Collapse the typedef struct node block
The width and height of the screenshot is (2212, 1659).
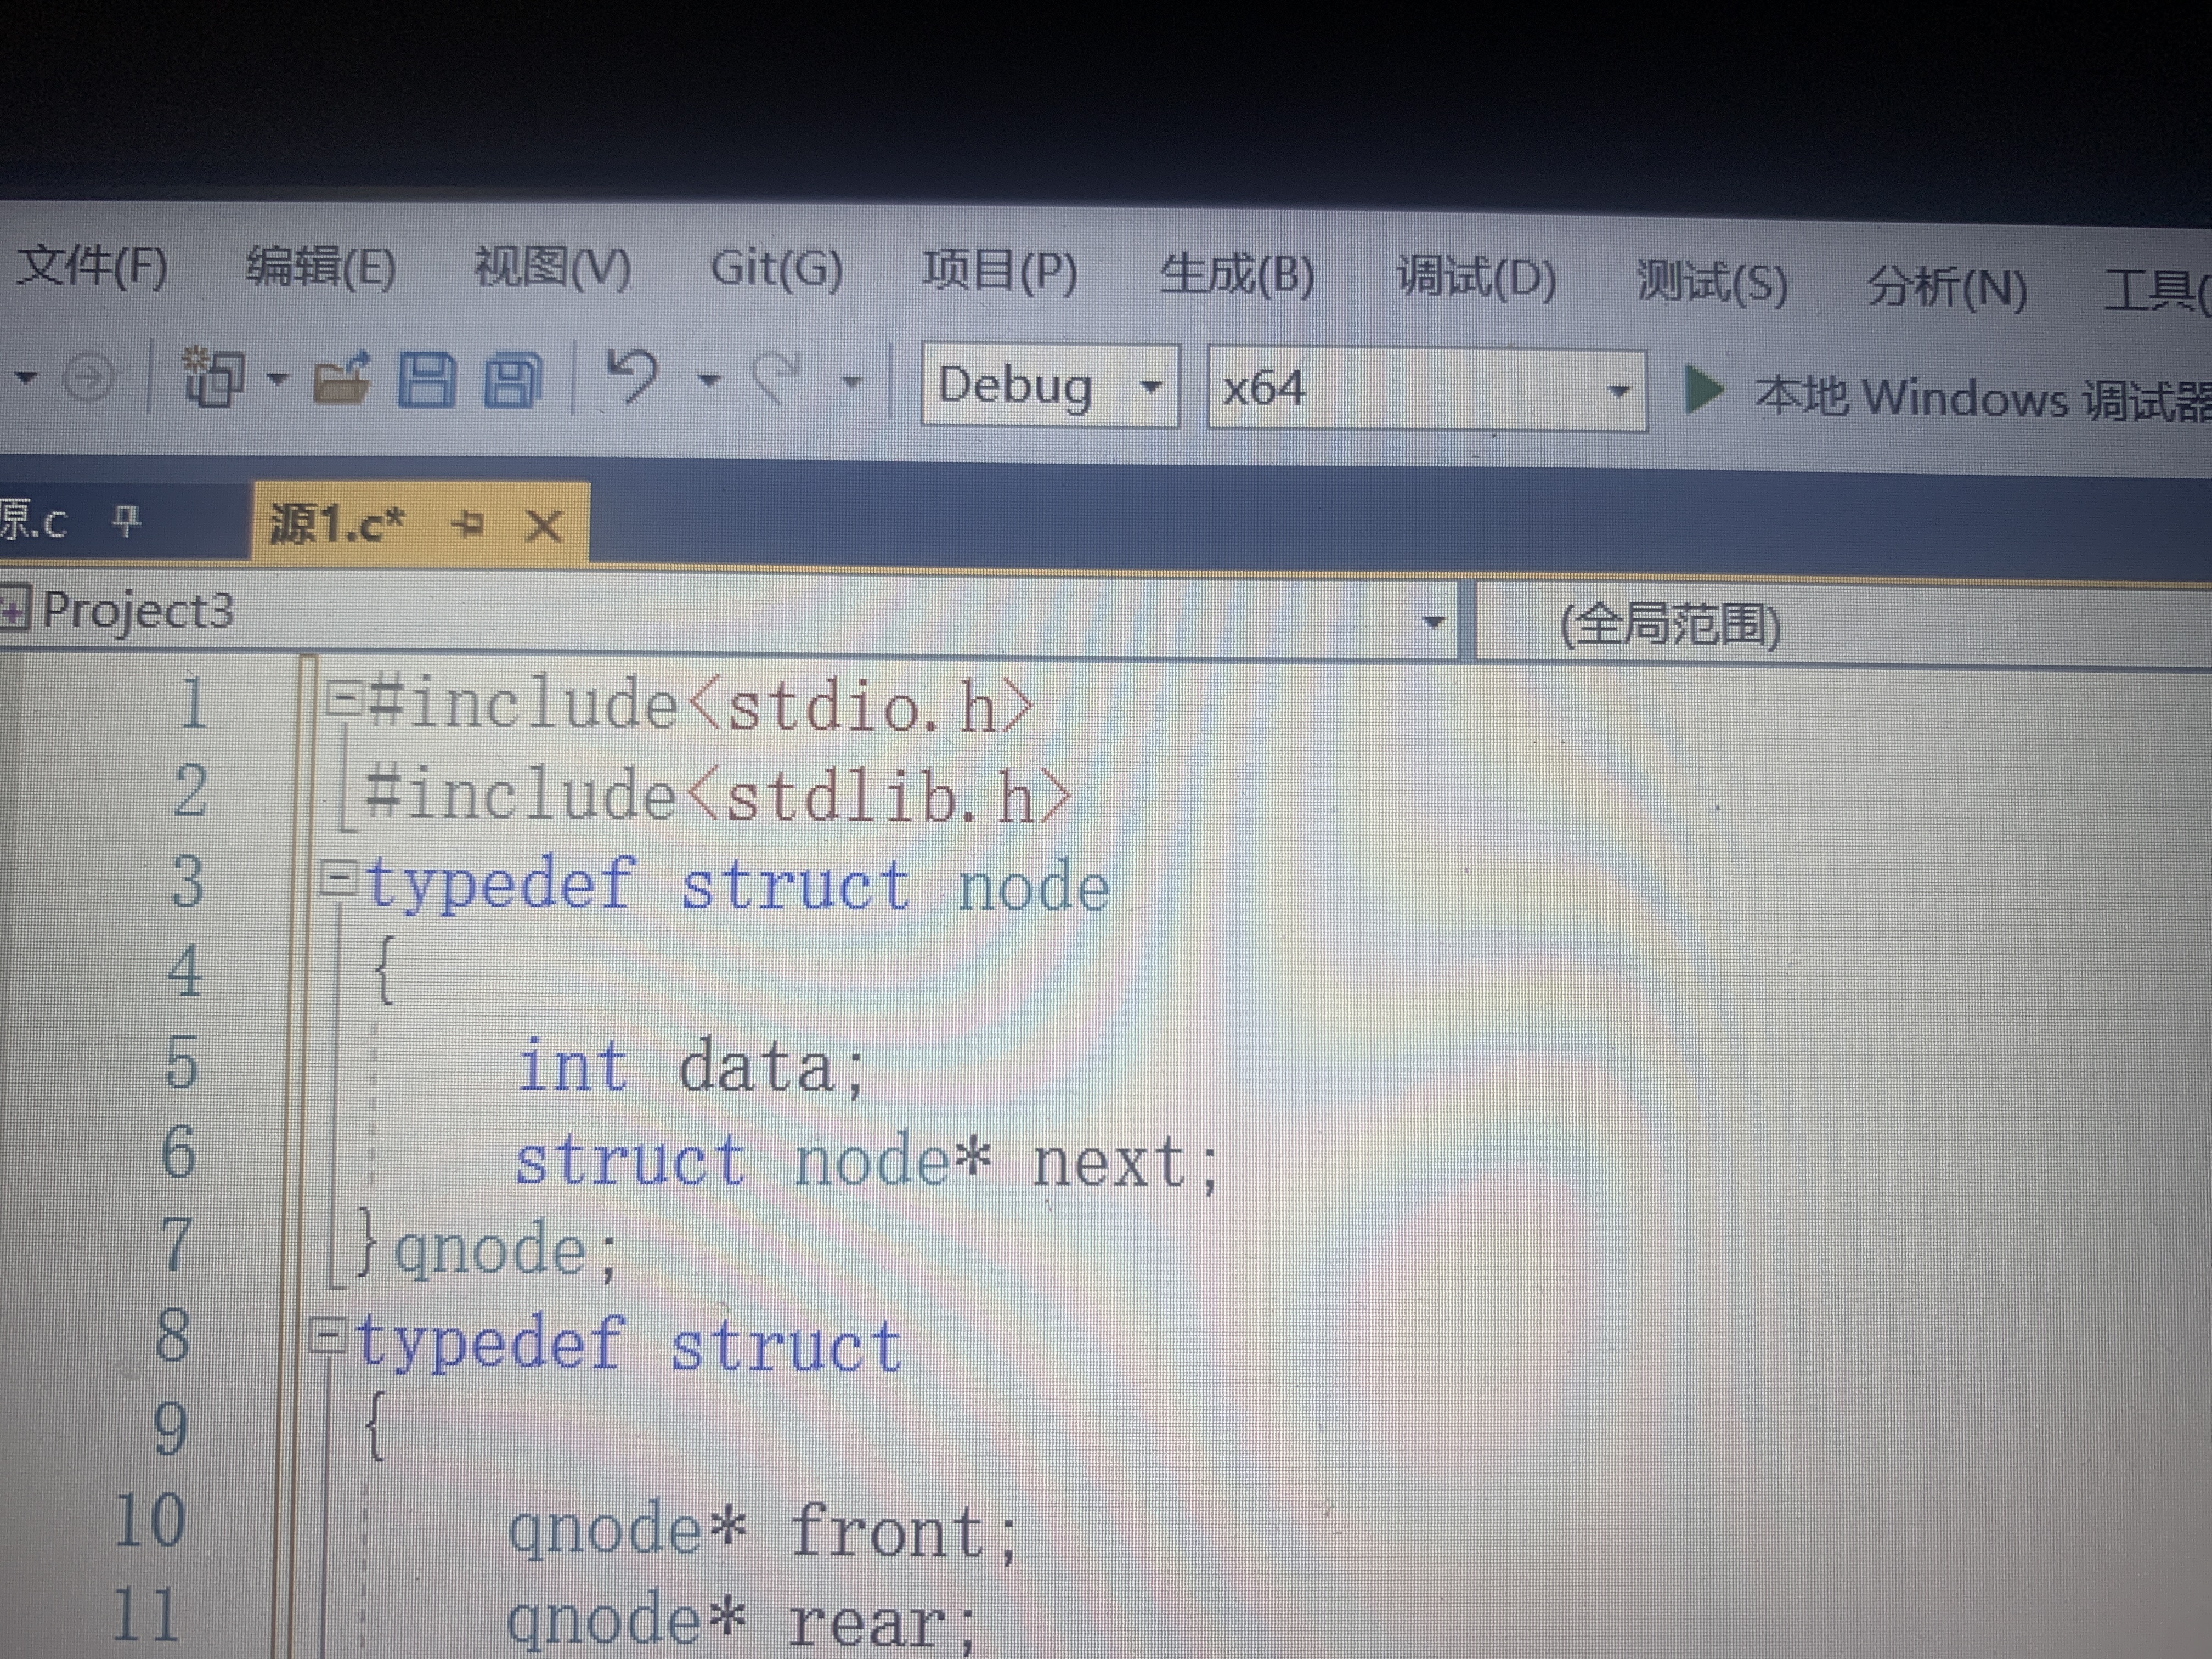[x=338, y=880]
